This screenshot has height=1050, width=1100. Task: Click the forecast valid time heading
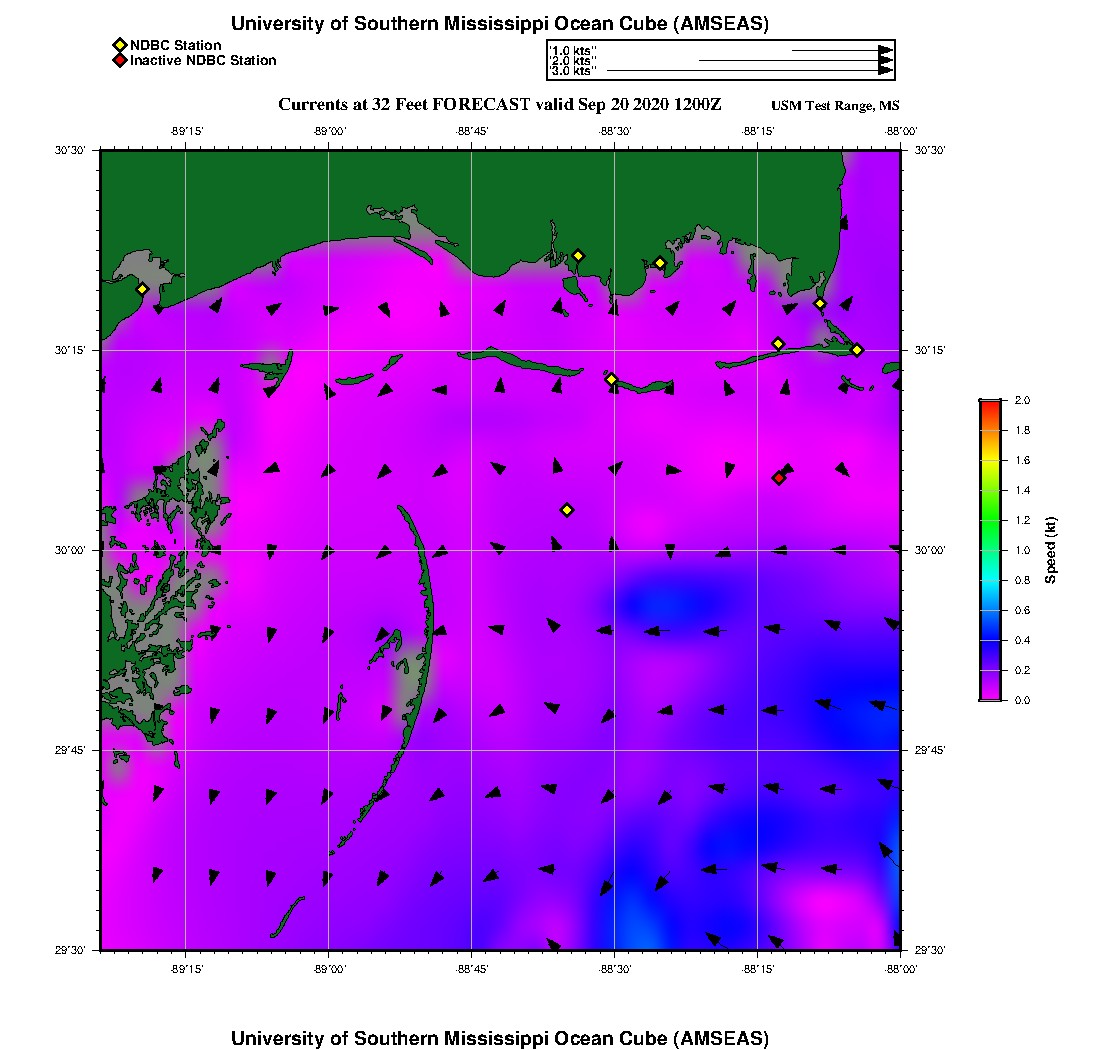point(500,105)
